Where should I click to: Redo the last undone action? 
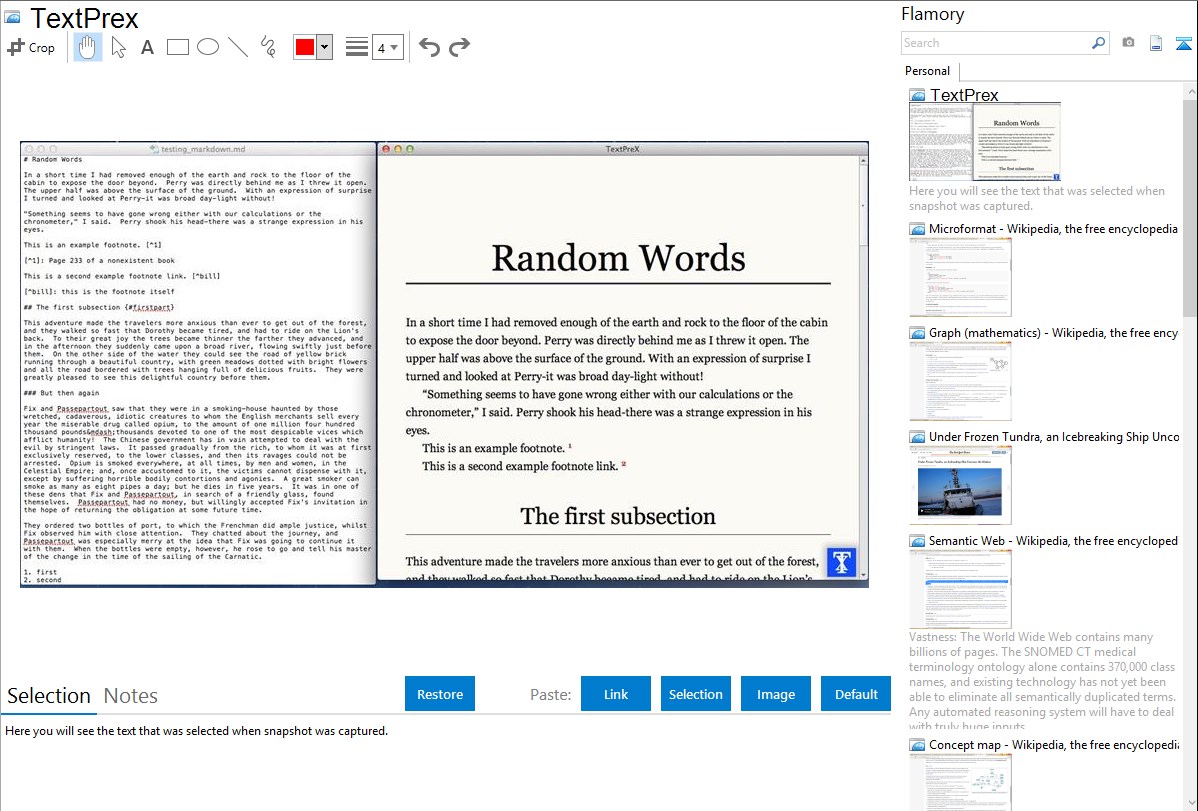459,47
